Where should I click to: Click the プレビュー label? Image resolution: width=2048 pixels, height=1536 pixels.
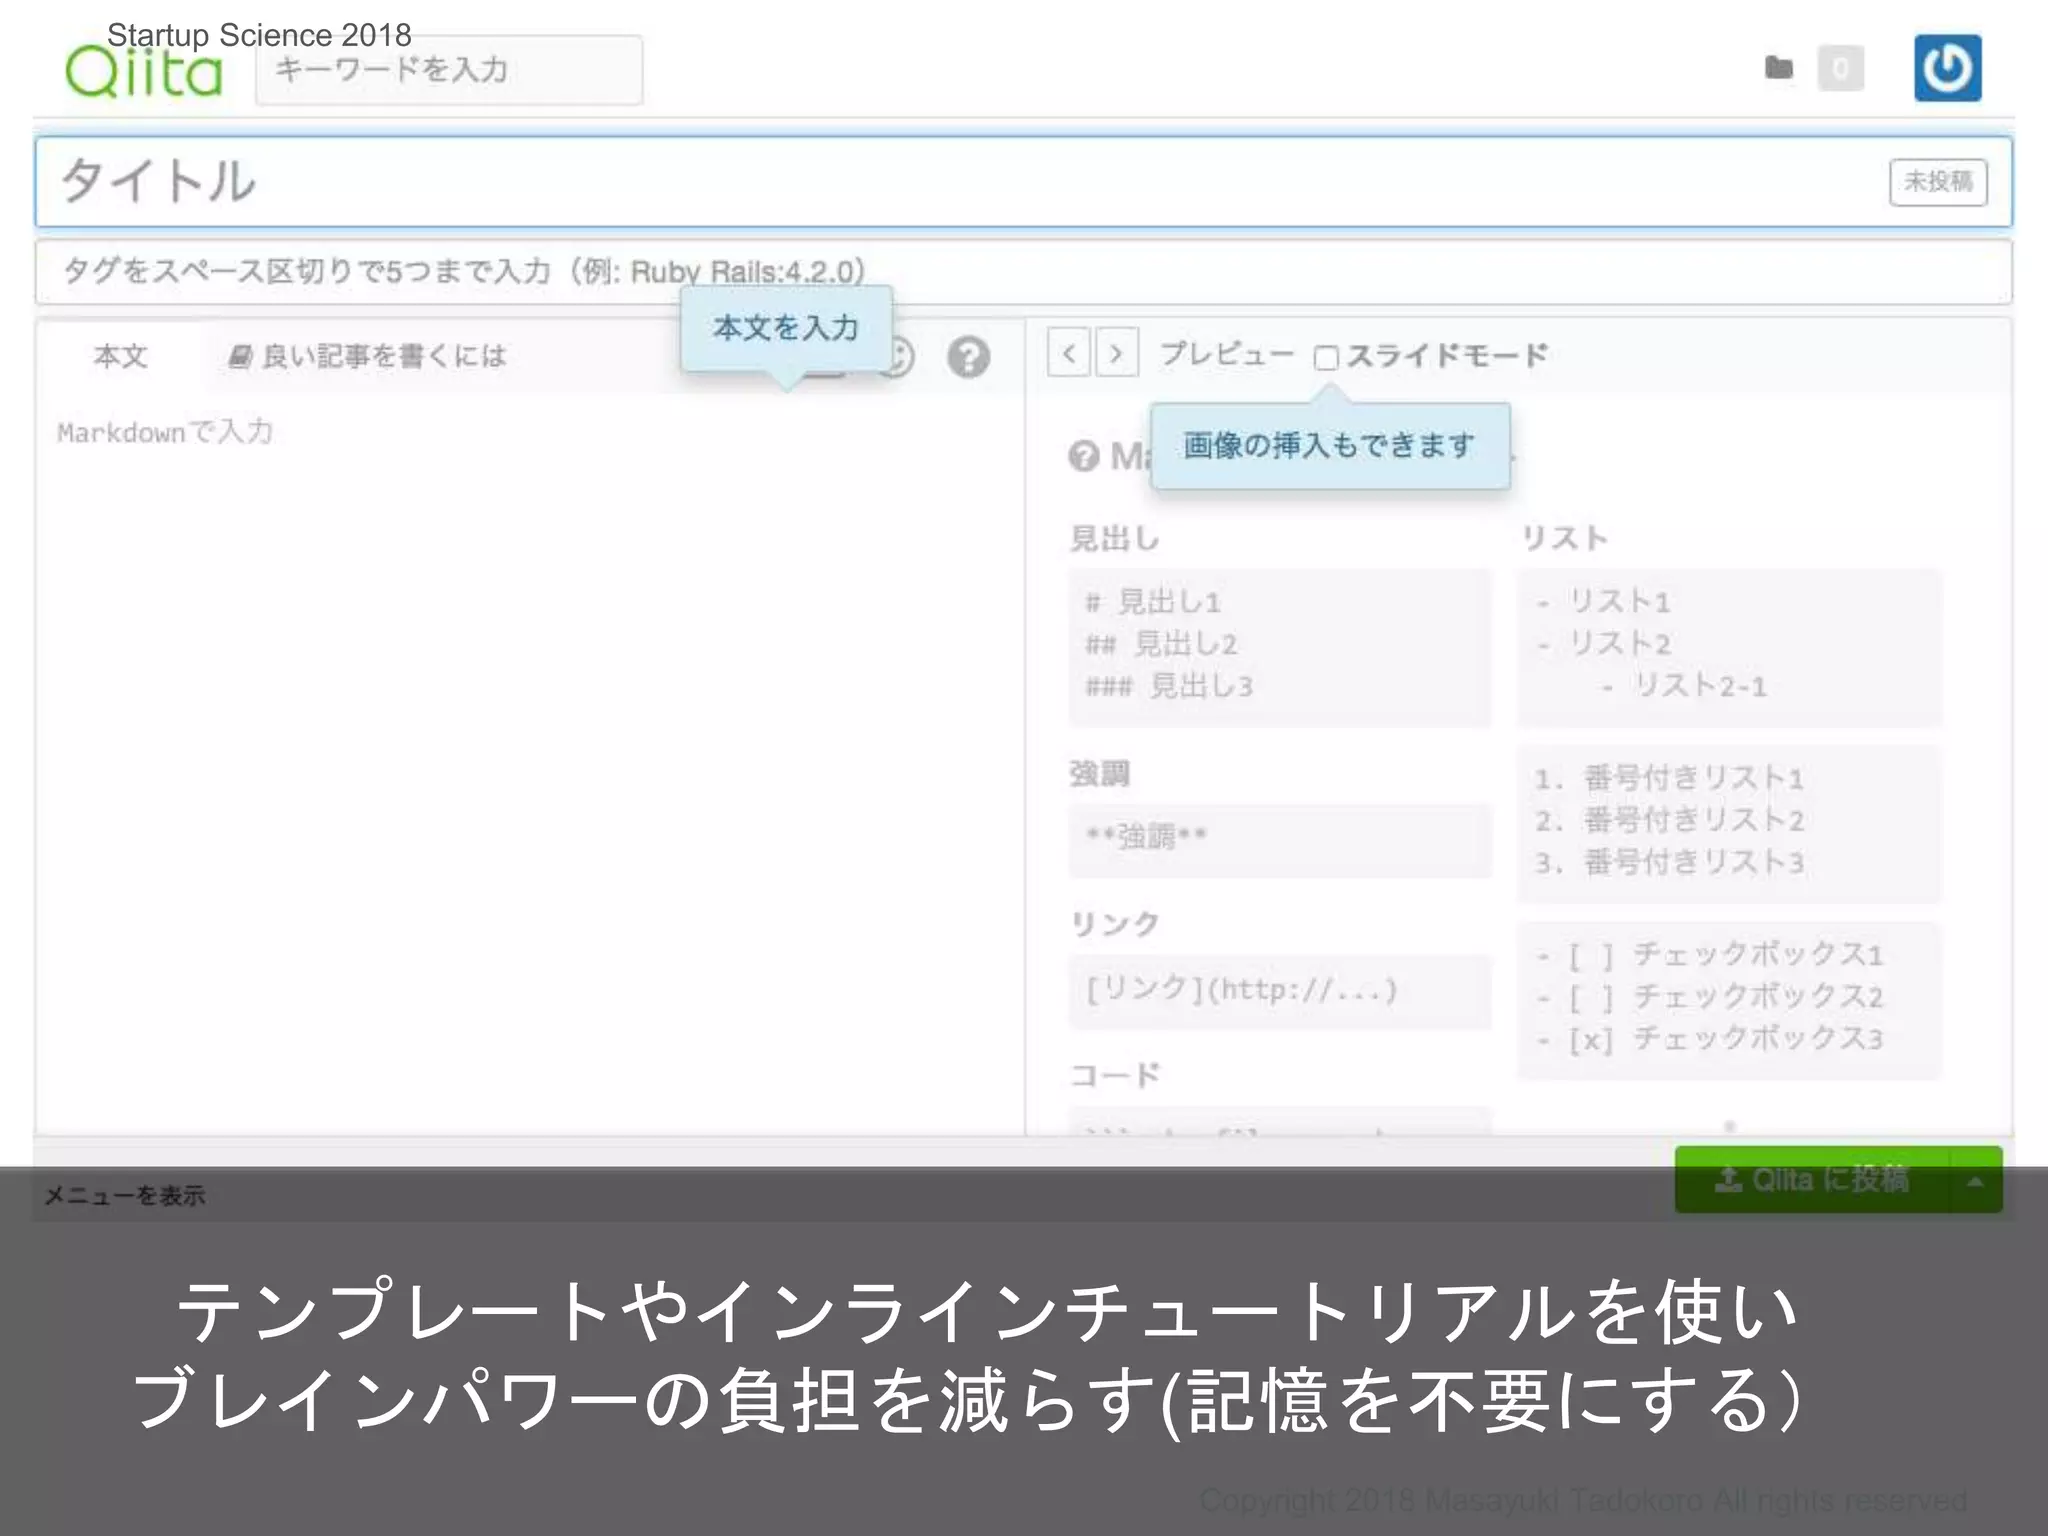pos(1226,354)
